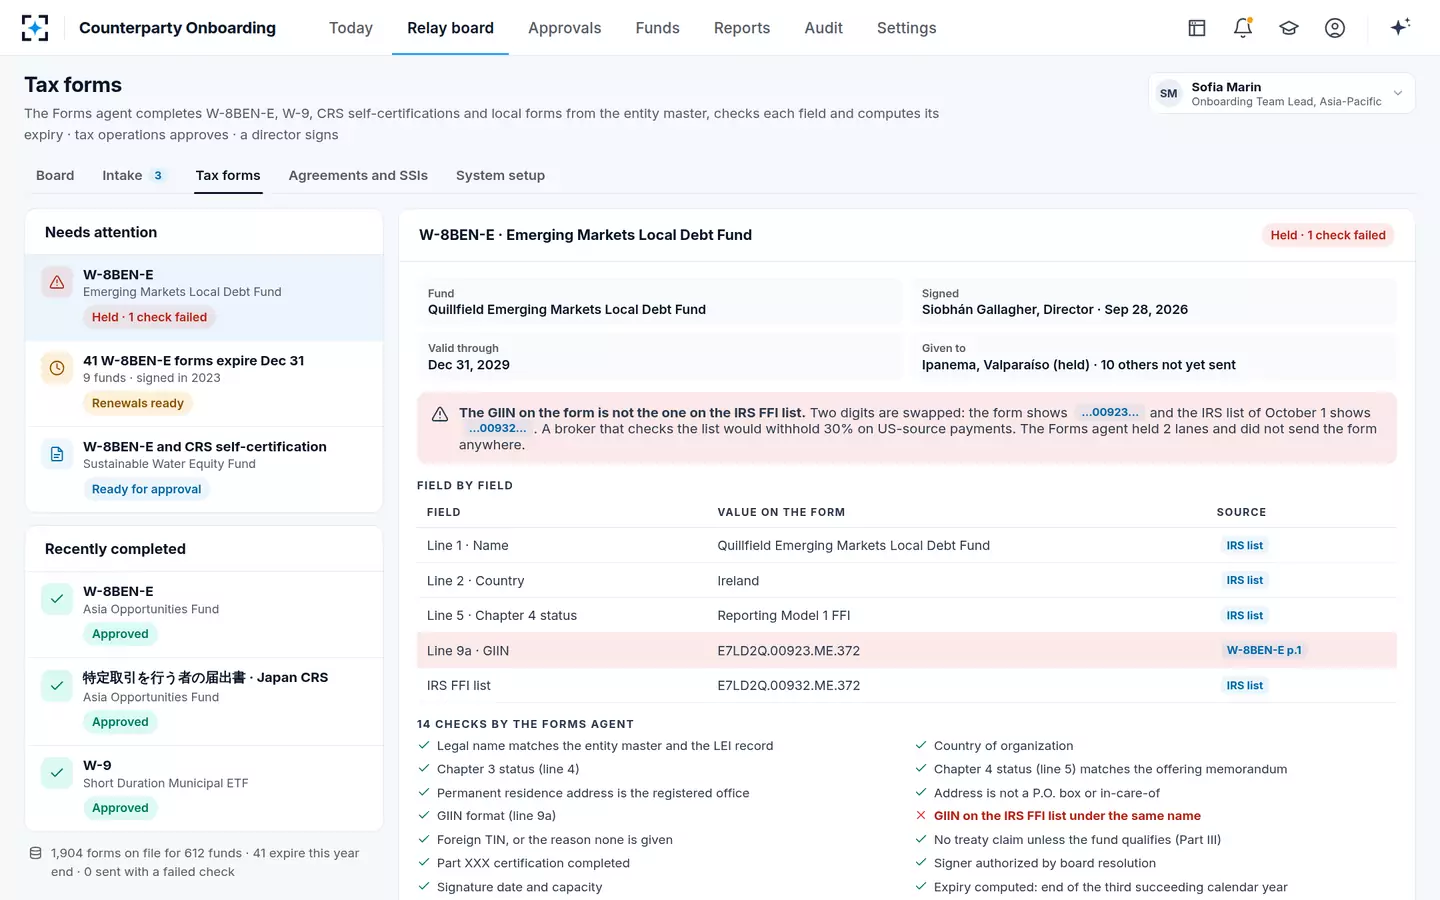Open IRS list source for Line 1 Name
This screenshot has width=1440, height=900.
pyautogui.click(x=1245, y=545)
